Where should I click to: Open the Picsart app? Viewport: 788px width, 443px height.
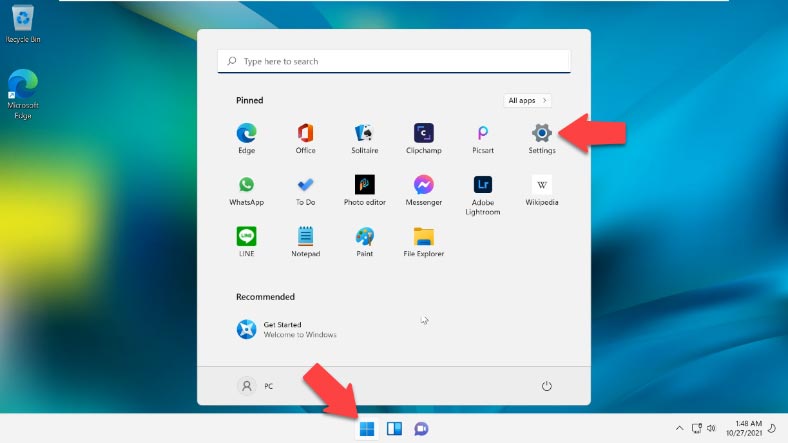[482, 138]
